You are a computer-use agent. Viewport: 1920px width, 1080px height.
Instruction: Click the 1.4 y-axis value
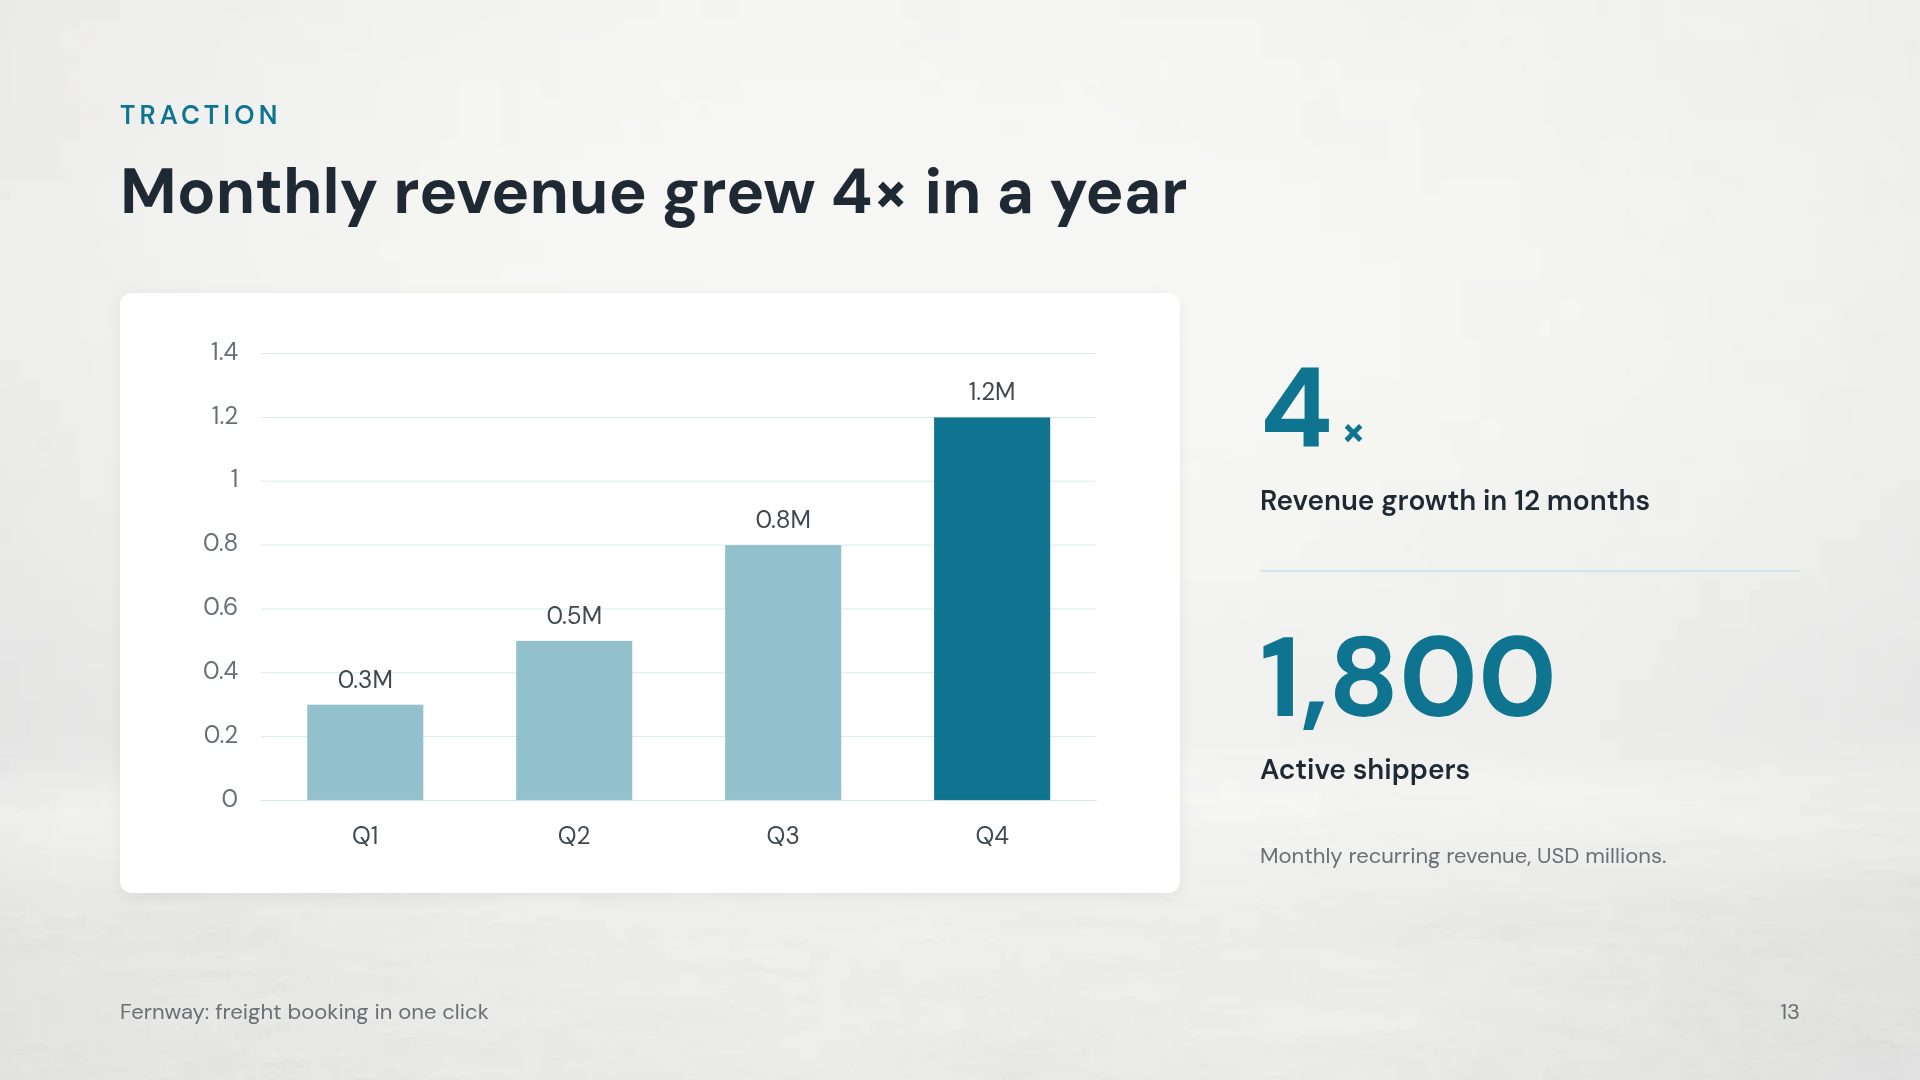point(224,352)
